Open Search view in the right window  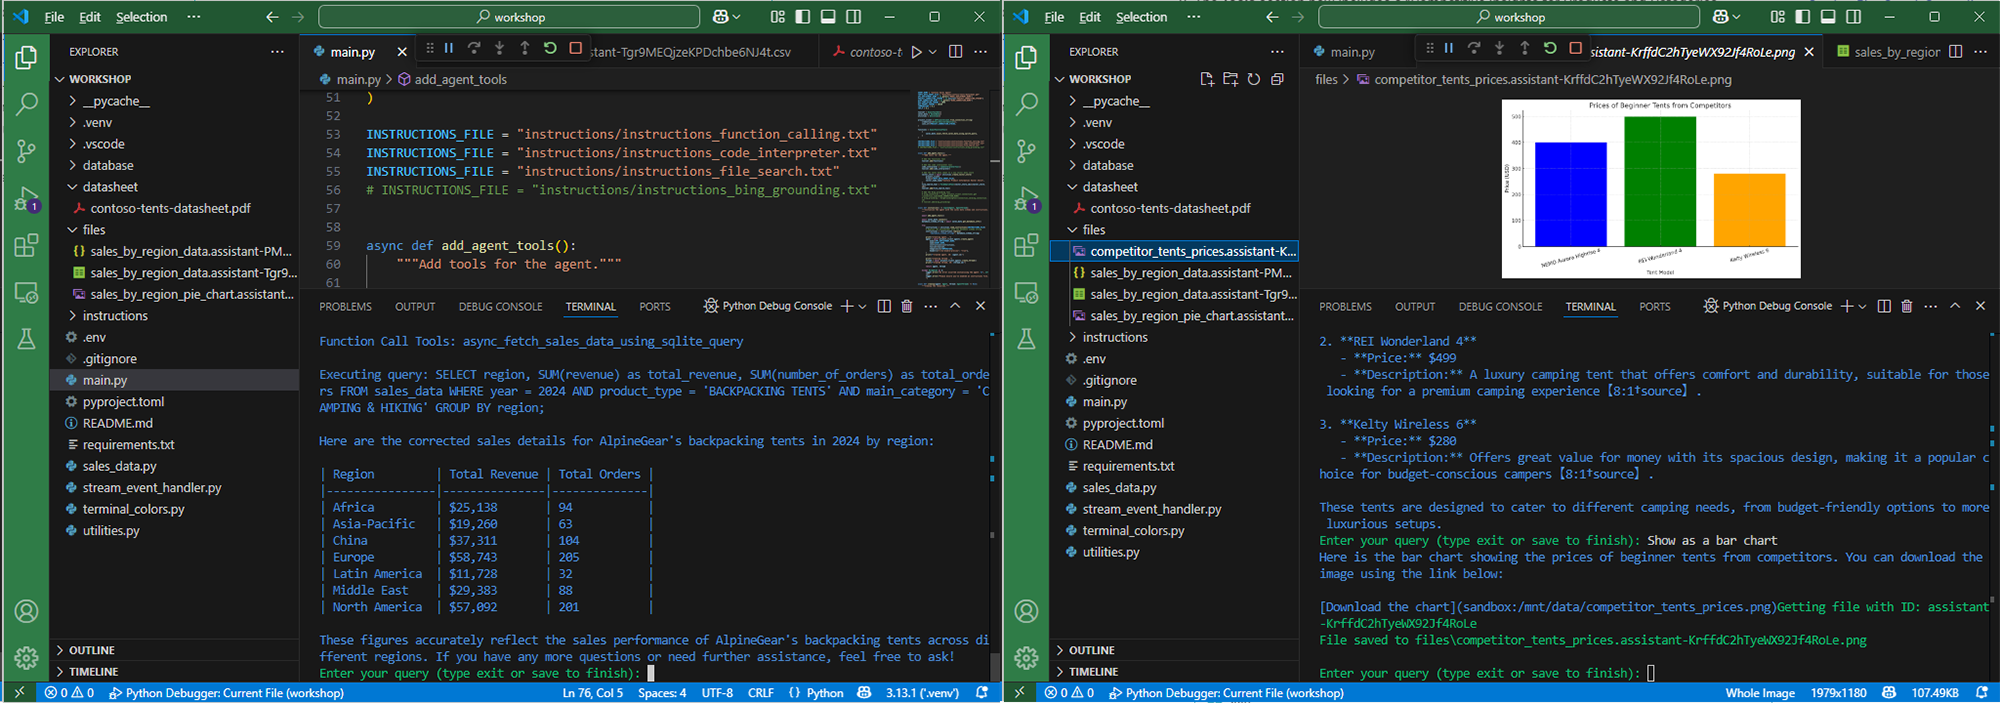pyautogui.click(x=1027, y=103)
